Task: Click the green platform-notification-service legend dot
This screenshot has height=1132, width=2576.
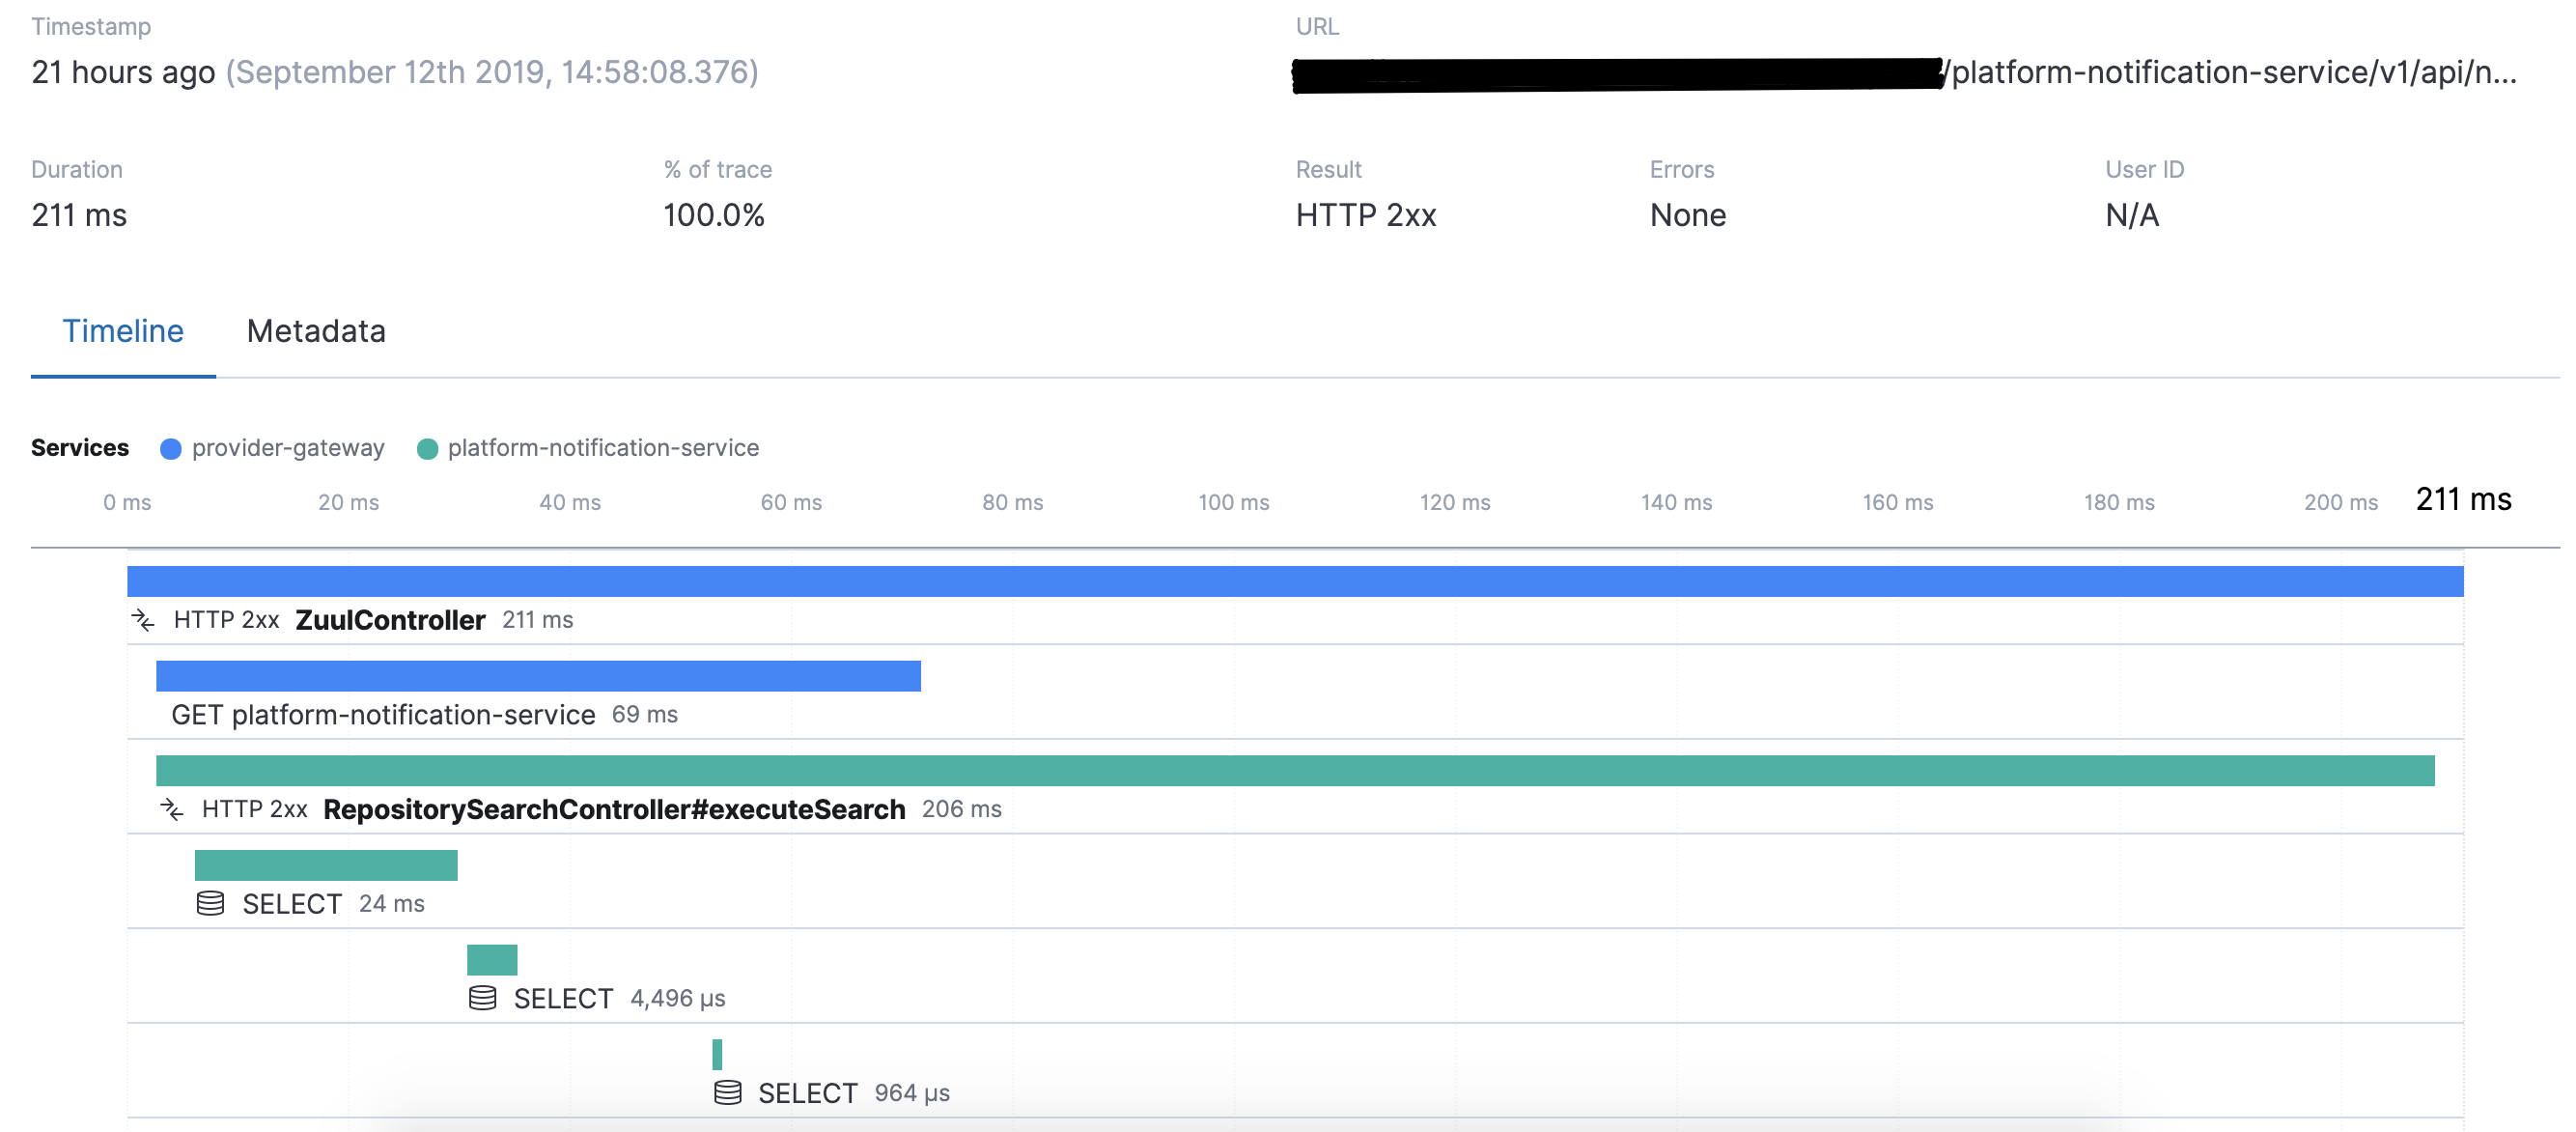Action: (427, 449)
